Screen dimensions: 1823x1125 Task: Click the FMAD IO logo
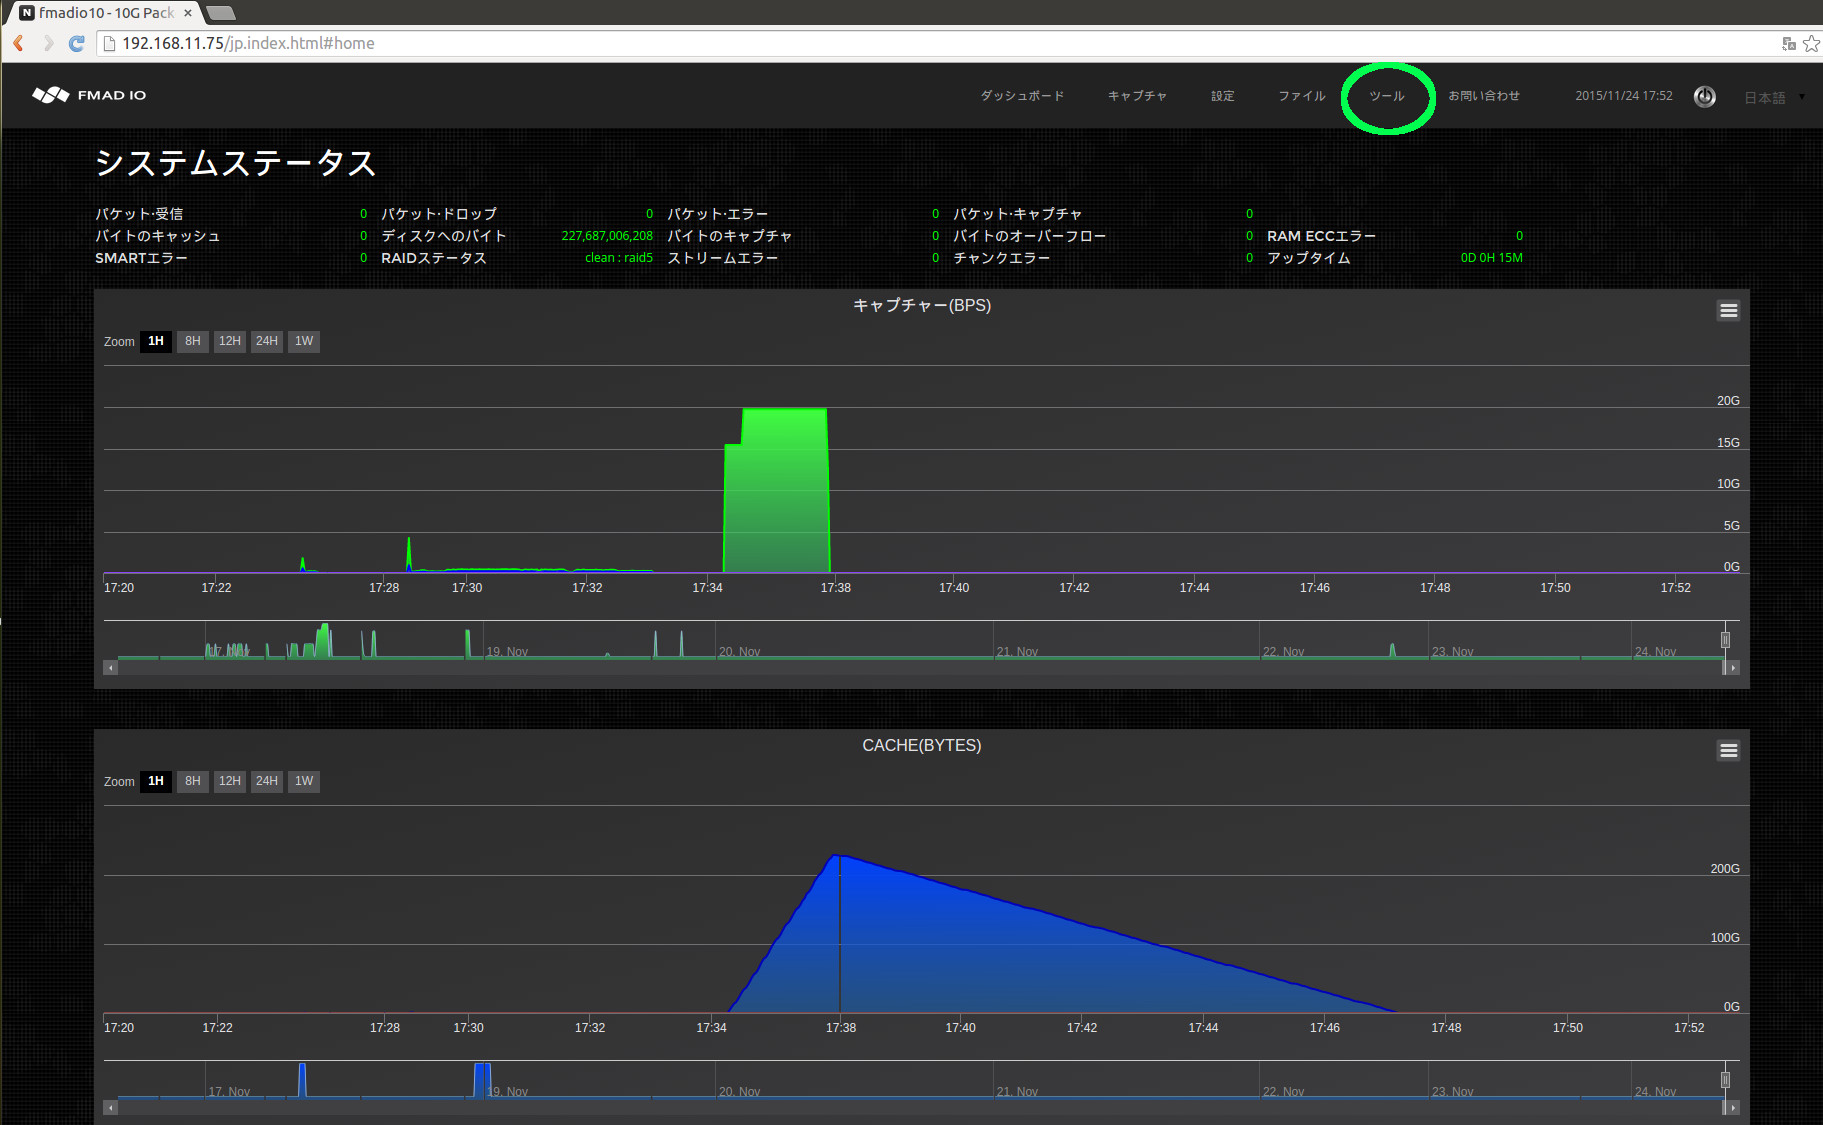coord(88,94)
